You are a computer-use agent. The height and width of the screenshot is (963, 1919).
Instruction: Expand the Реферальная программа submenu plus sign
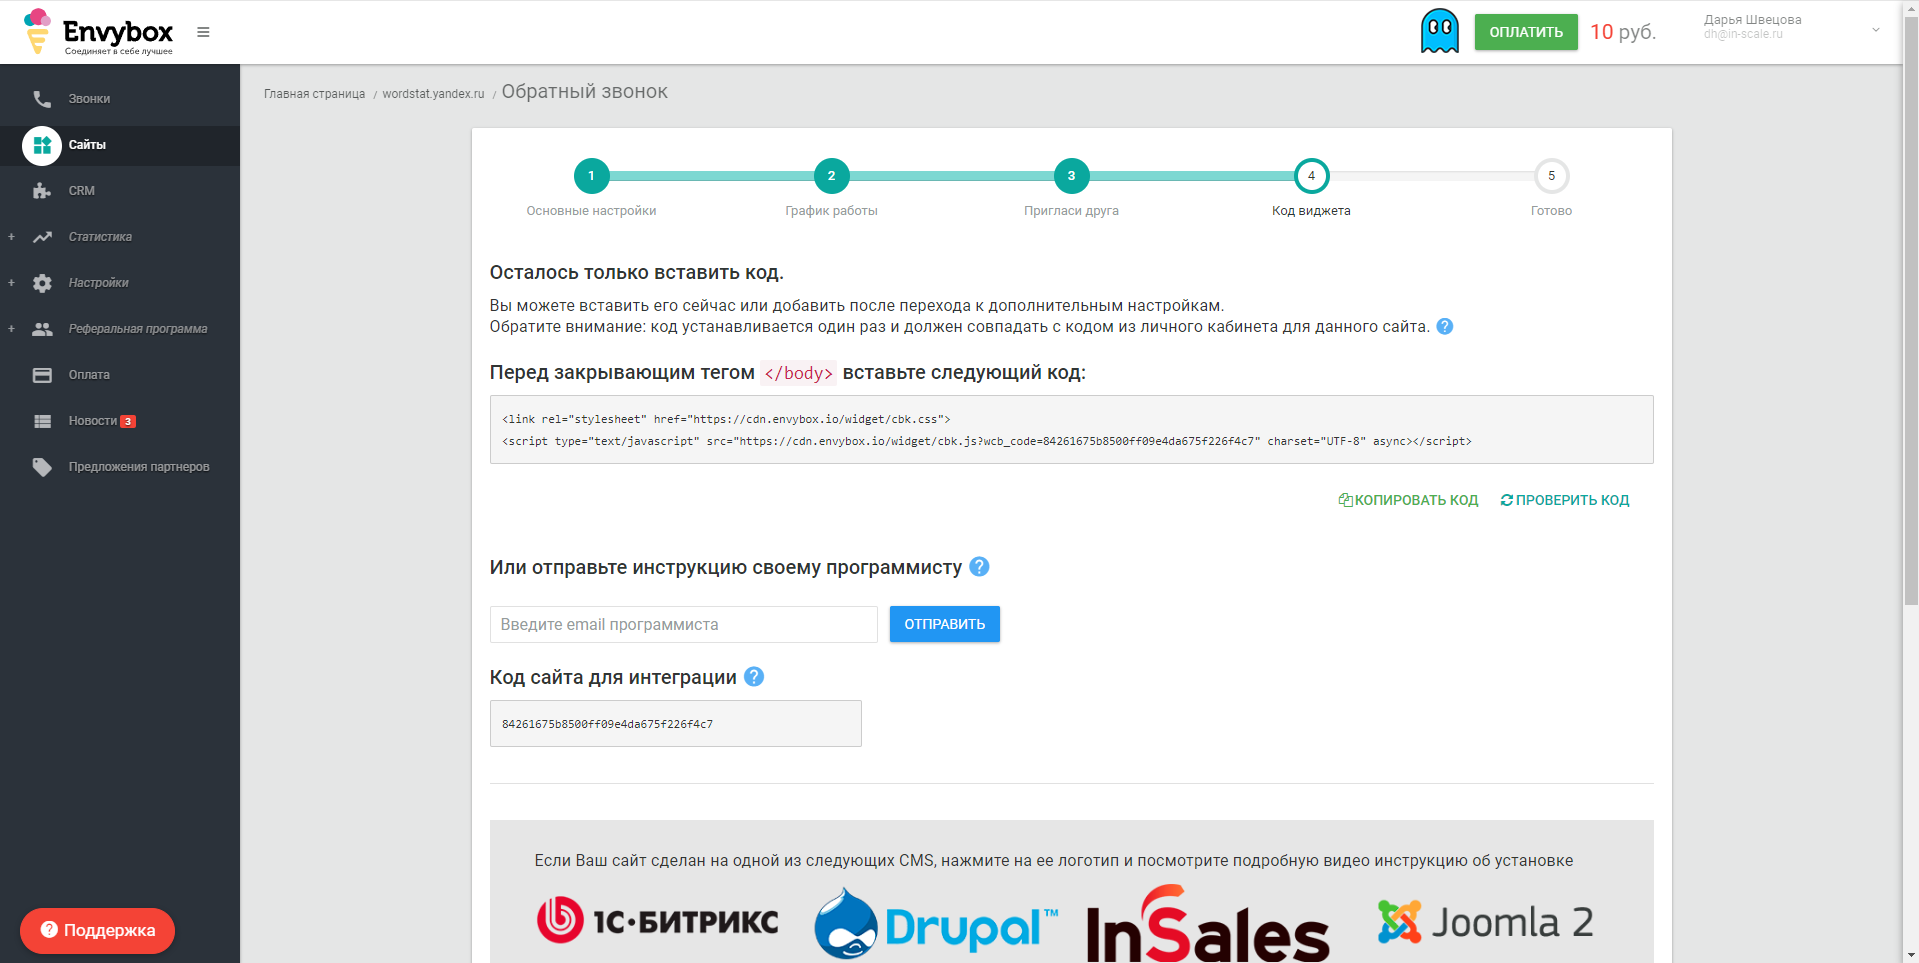[11, 329]
